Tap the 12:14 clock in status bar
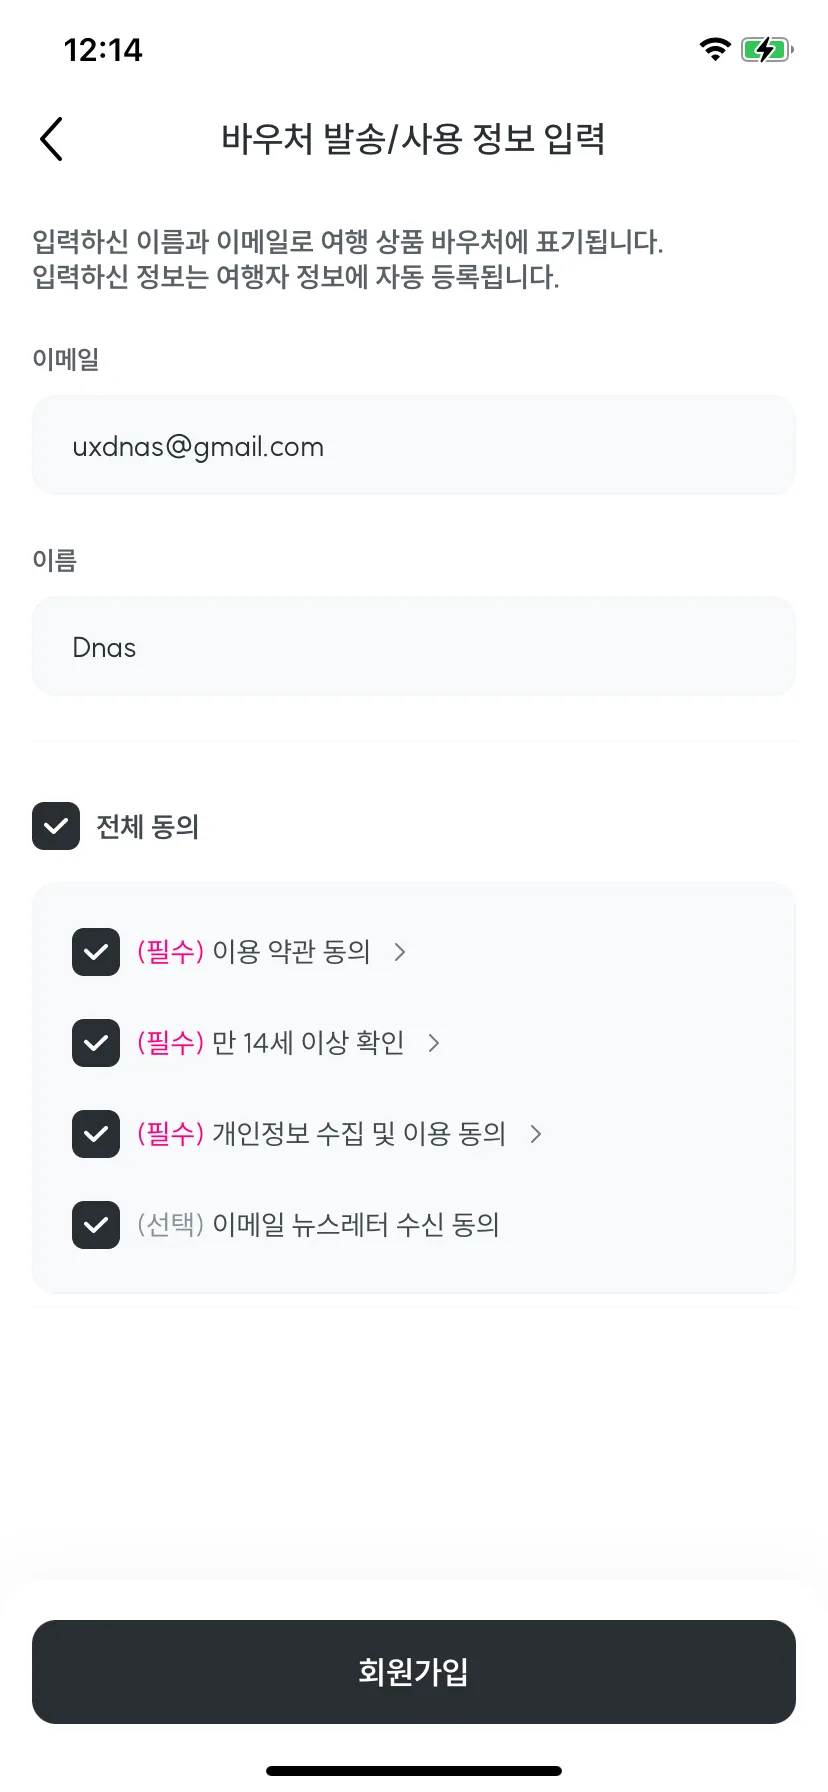This screenshot has width=828, height=1792. (103, 50)
